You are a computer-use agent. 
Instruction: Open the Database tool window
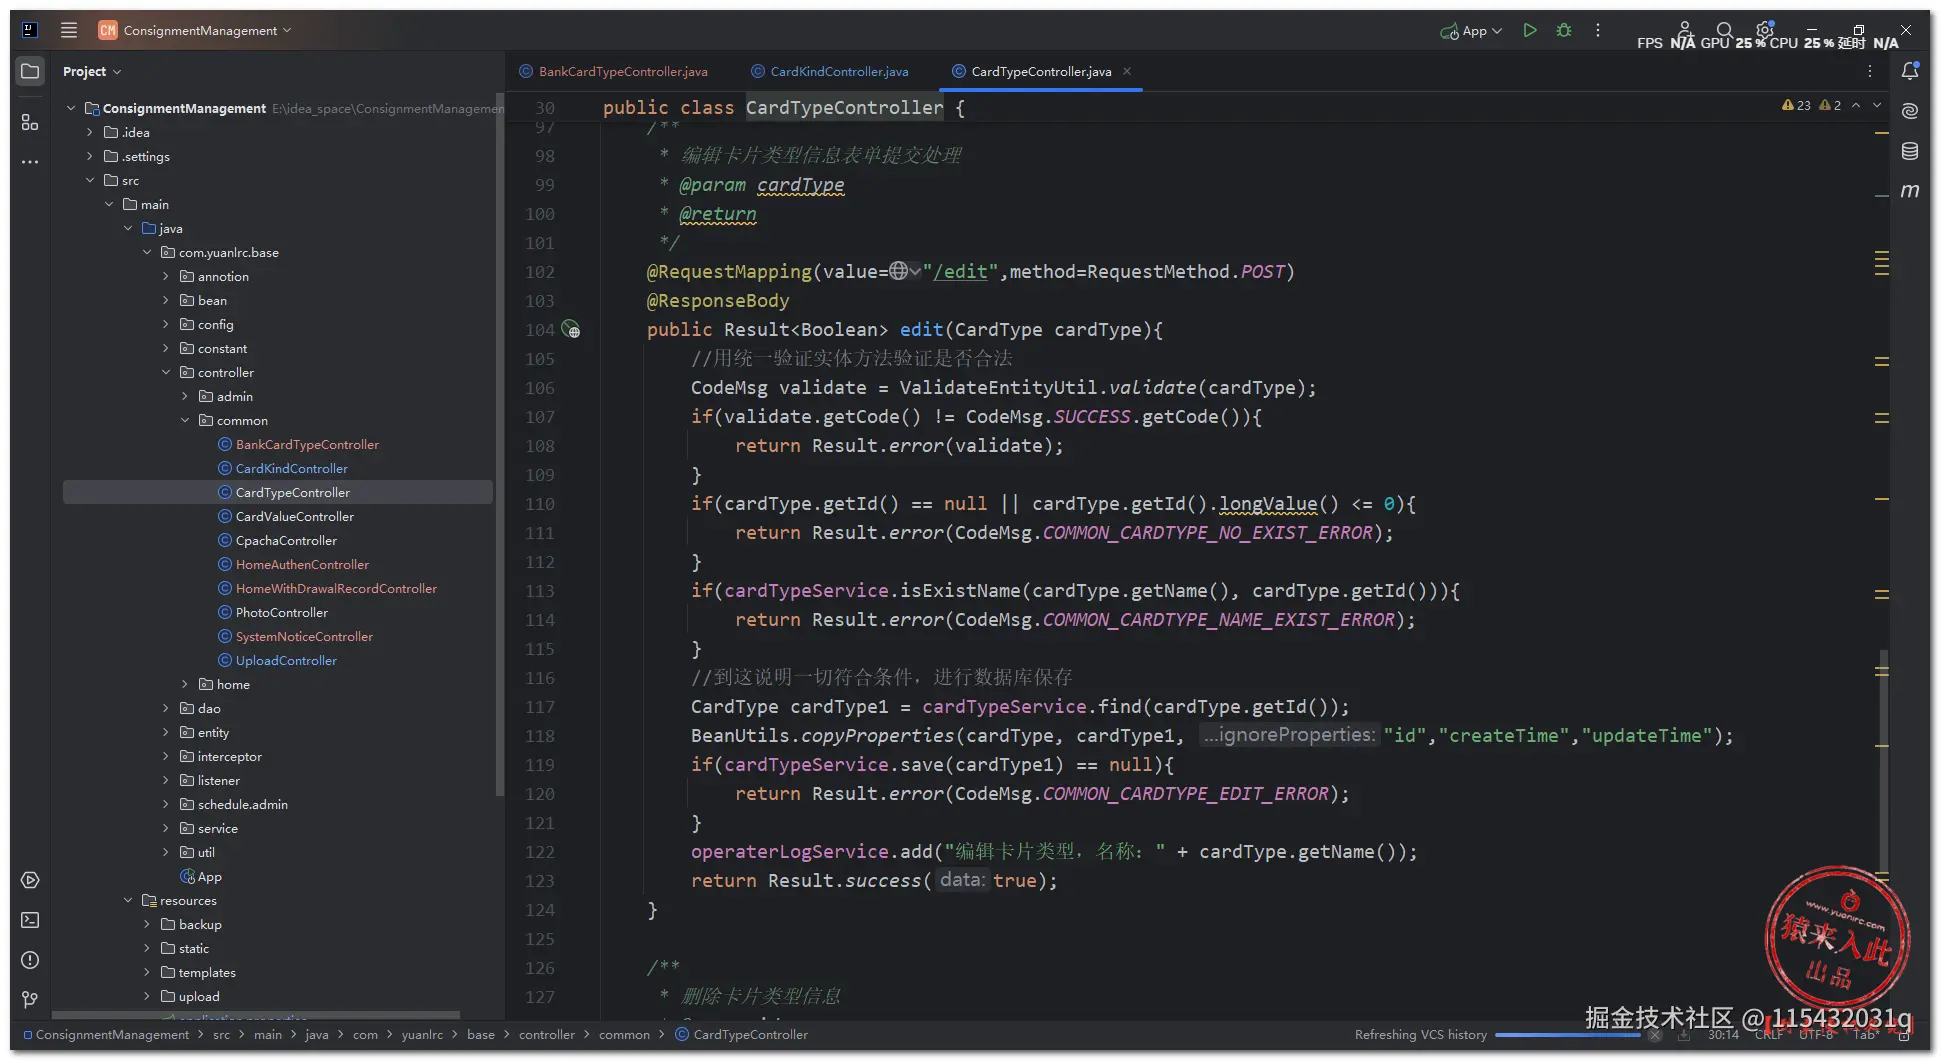(x=1910, y=151)
